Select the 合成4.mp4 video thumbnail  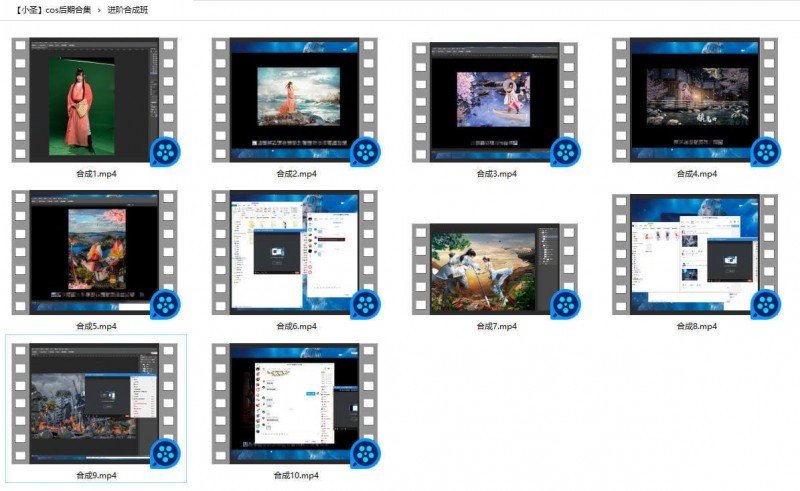(696, 98)
